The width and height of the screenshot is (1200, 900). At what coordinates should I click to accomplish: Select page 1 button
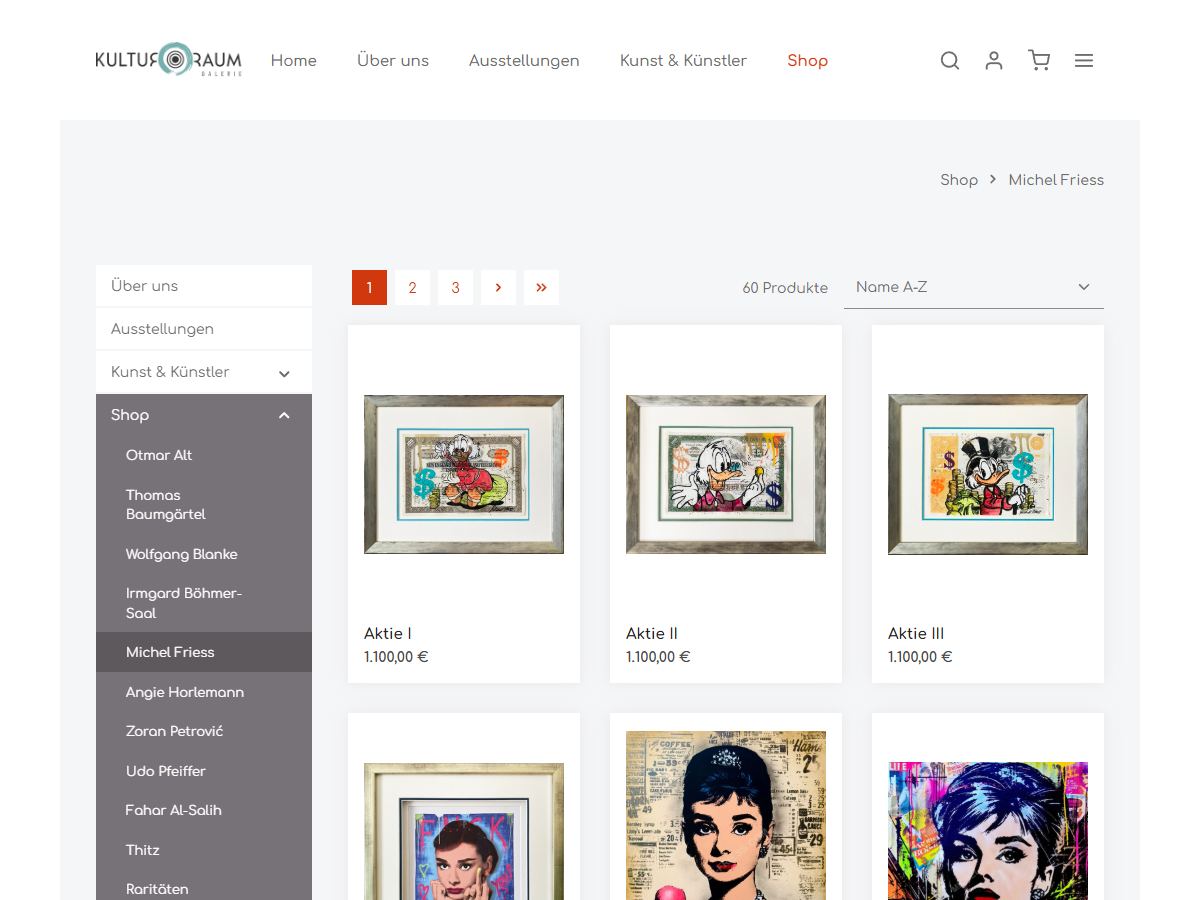click(369, 288)
